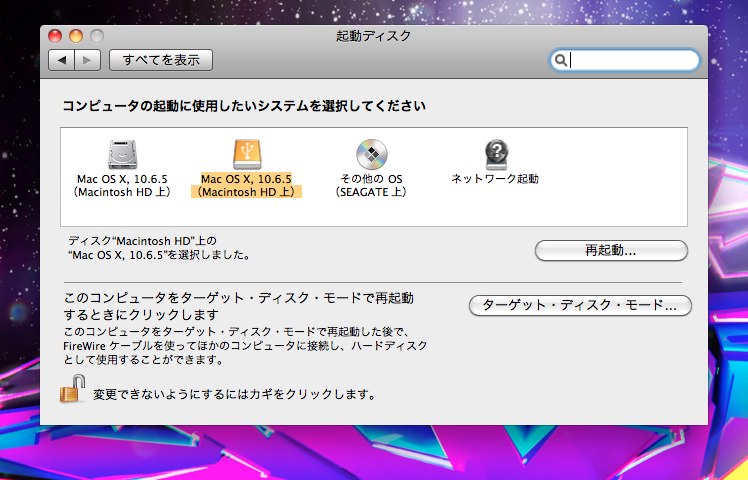This screenshot has width=748, height=480.
Task: Click the その他の OS (SEAGATE 上) label
Action: (x=371, y=186)
